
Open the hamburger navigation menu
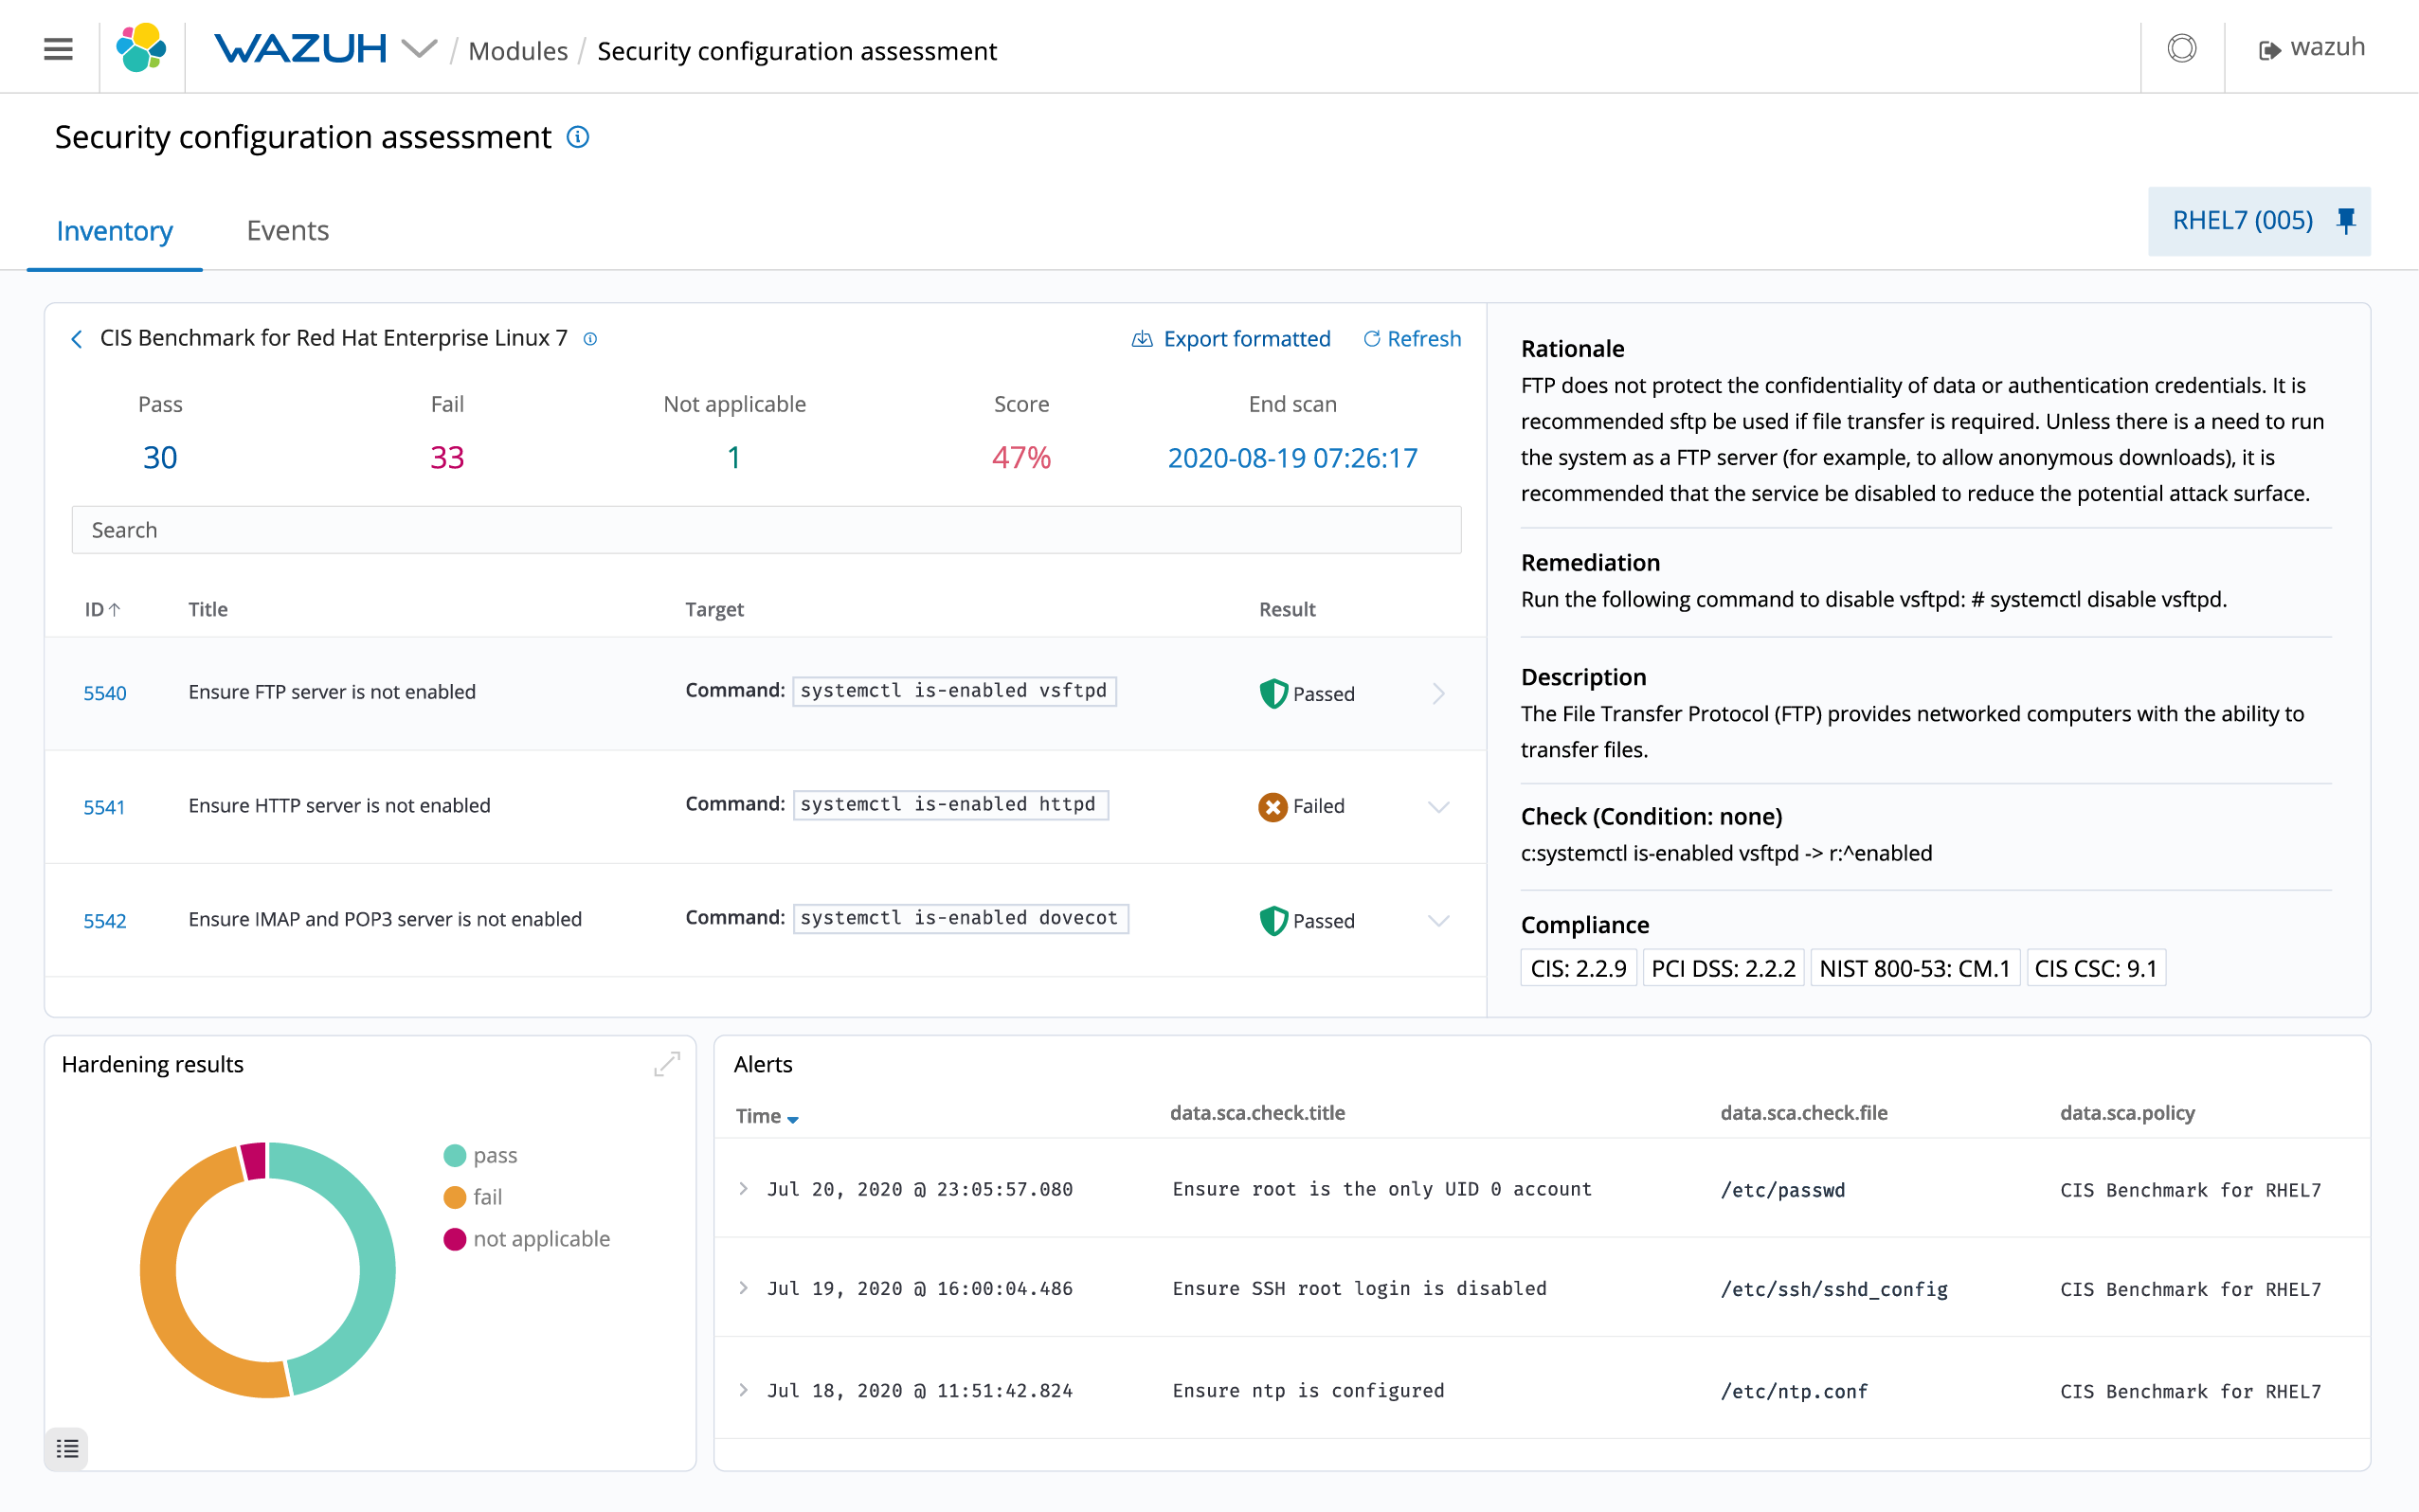(x=57, y=48)
